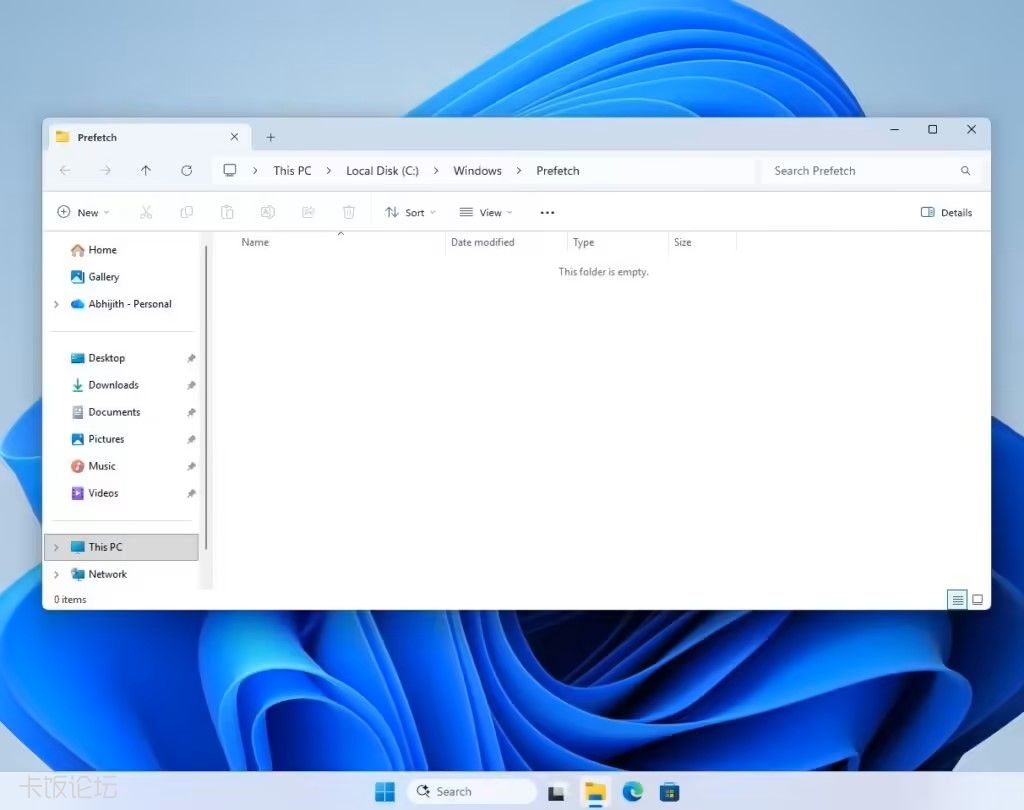Click the Copy icon in toolbar
The width and height of the screenshot is (1024, 810).
click(186, 212)
